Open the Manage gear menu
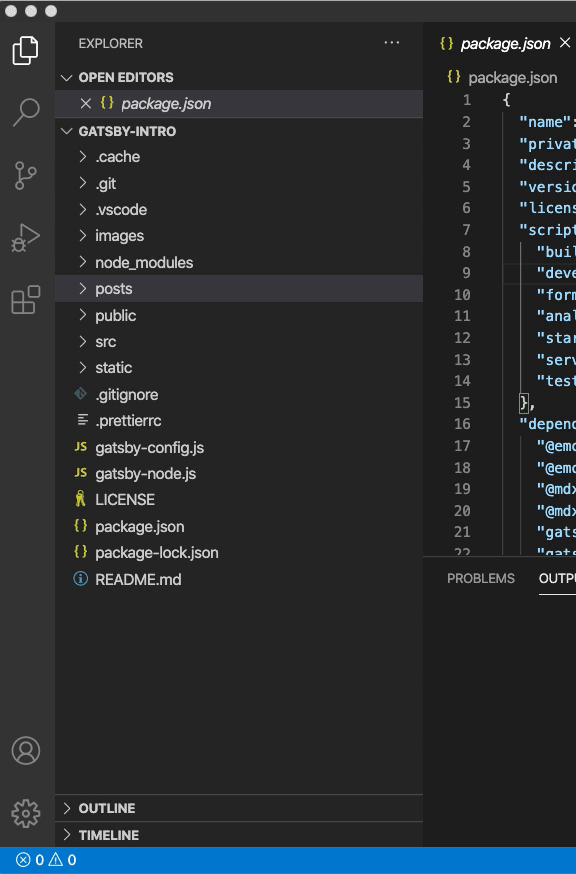This screenshot has height=874, width=576. coord(26,814)
